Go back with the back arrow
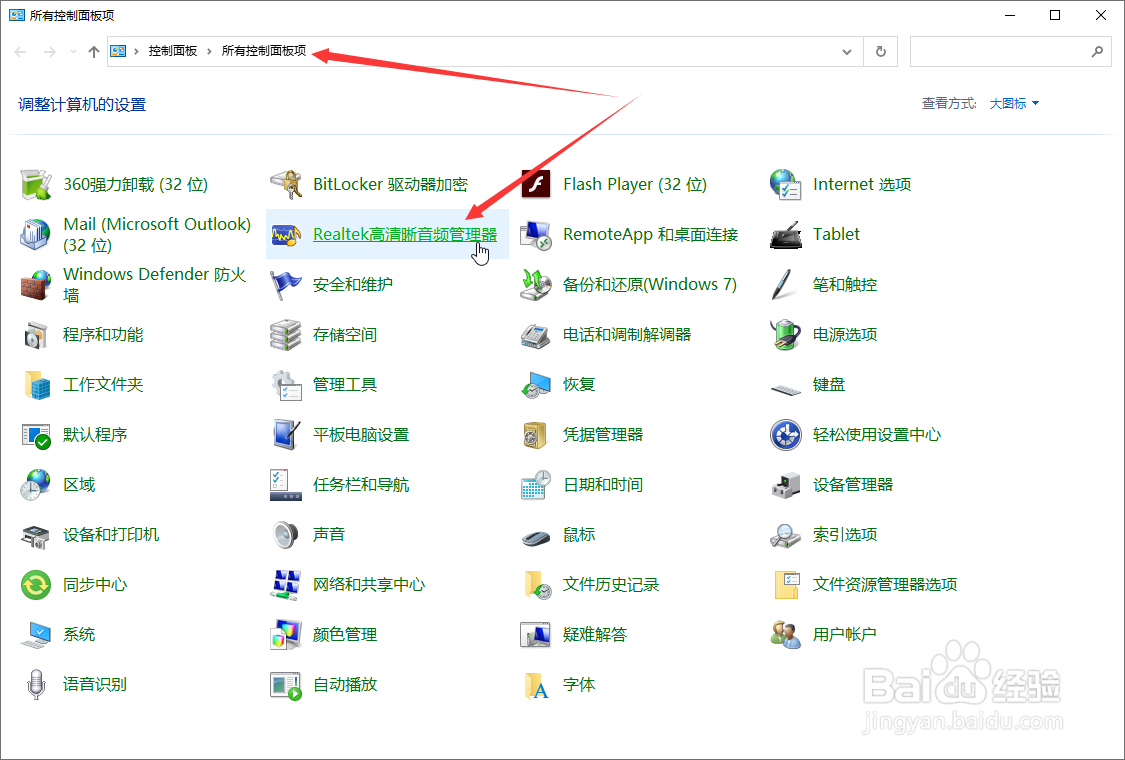Image resolution: width=1125 pixels, height=760 pixels. pos(21,52)
